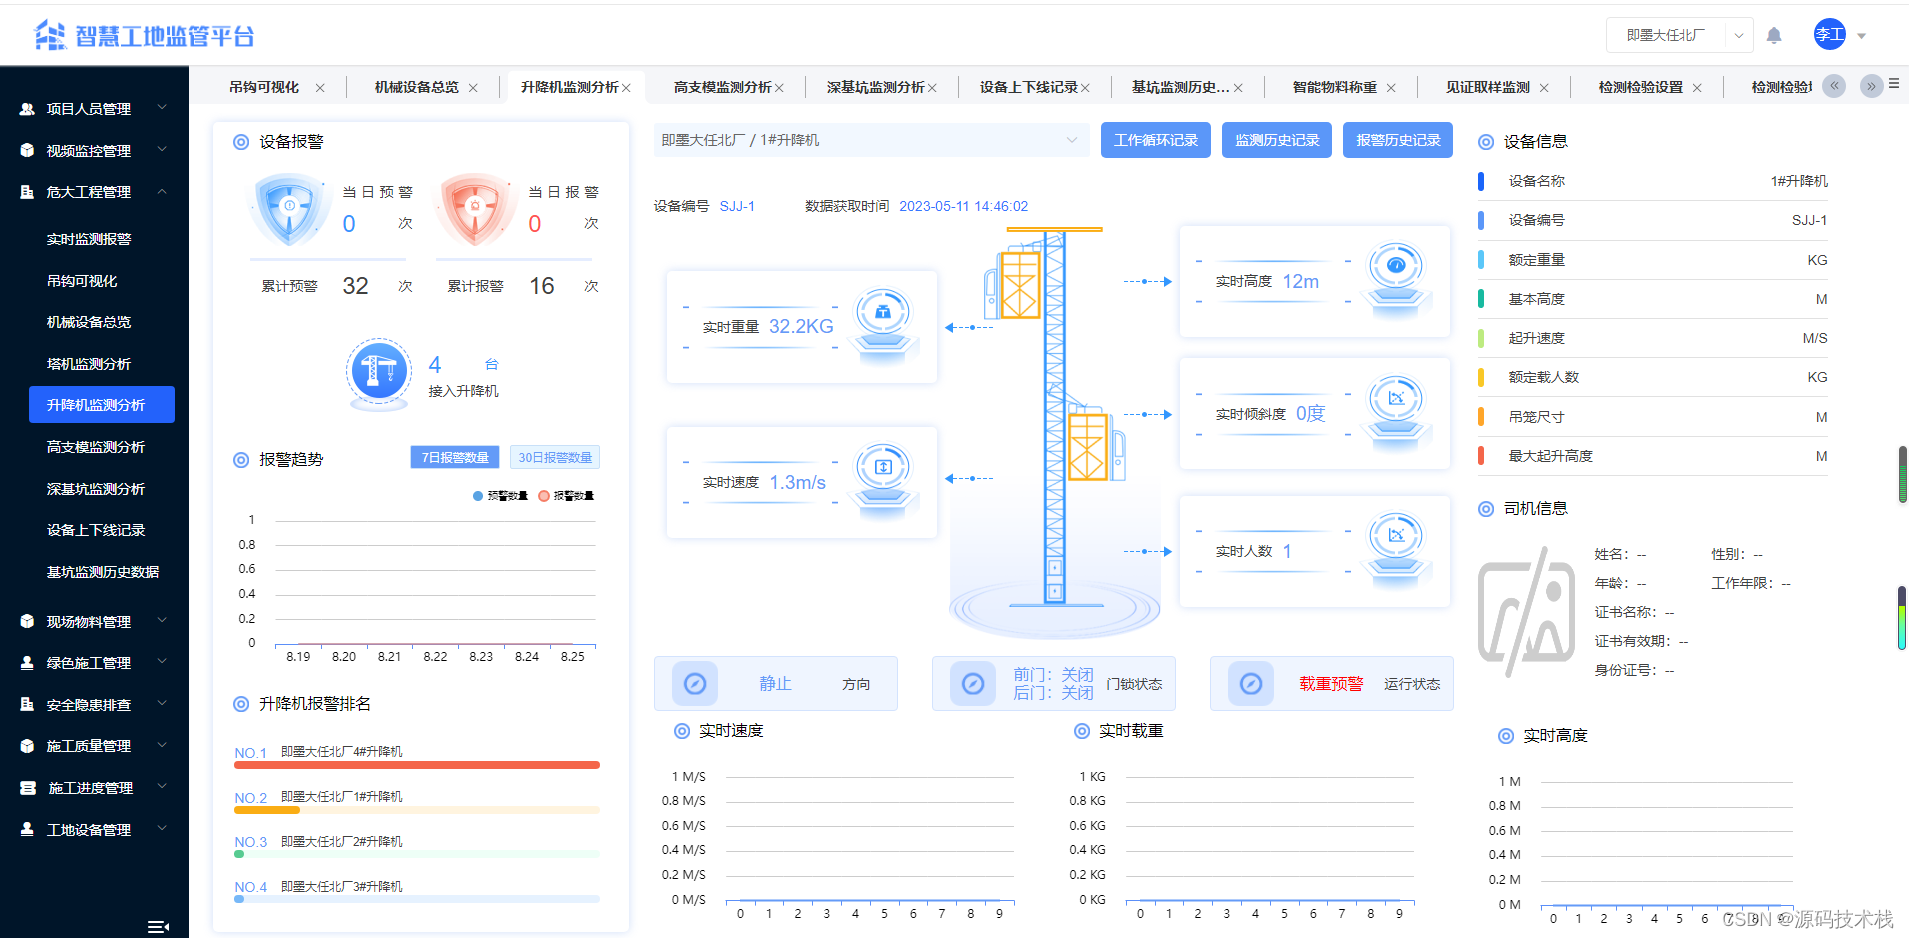Click the door lock status icon
This screenshot has height=938, width=1909.
(973, 684)
